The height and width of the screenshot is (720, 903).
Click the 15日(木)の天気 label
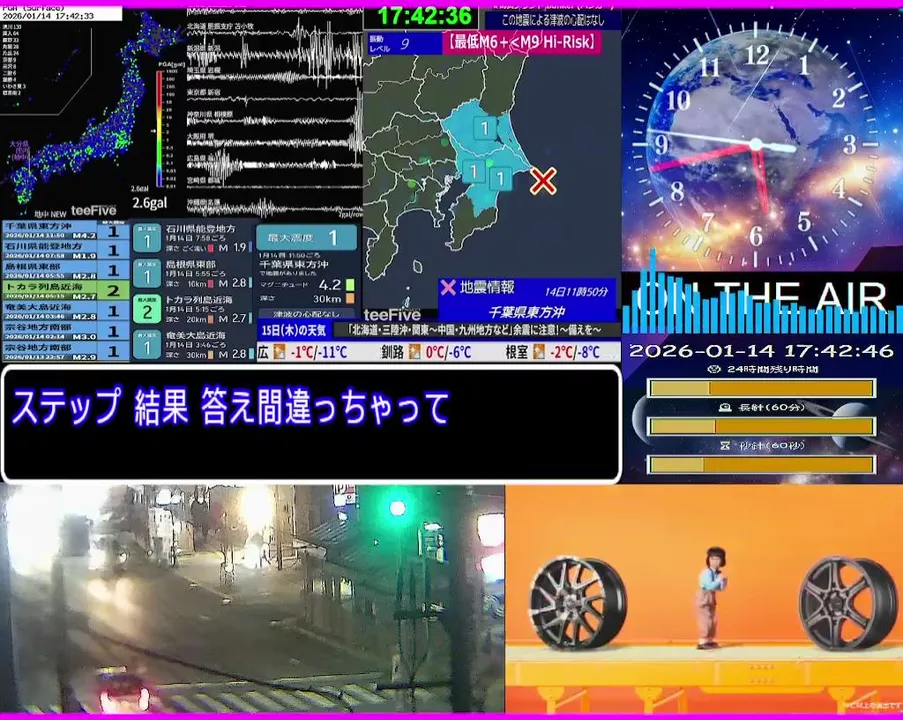tap(294, 330)
